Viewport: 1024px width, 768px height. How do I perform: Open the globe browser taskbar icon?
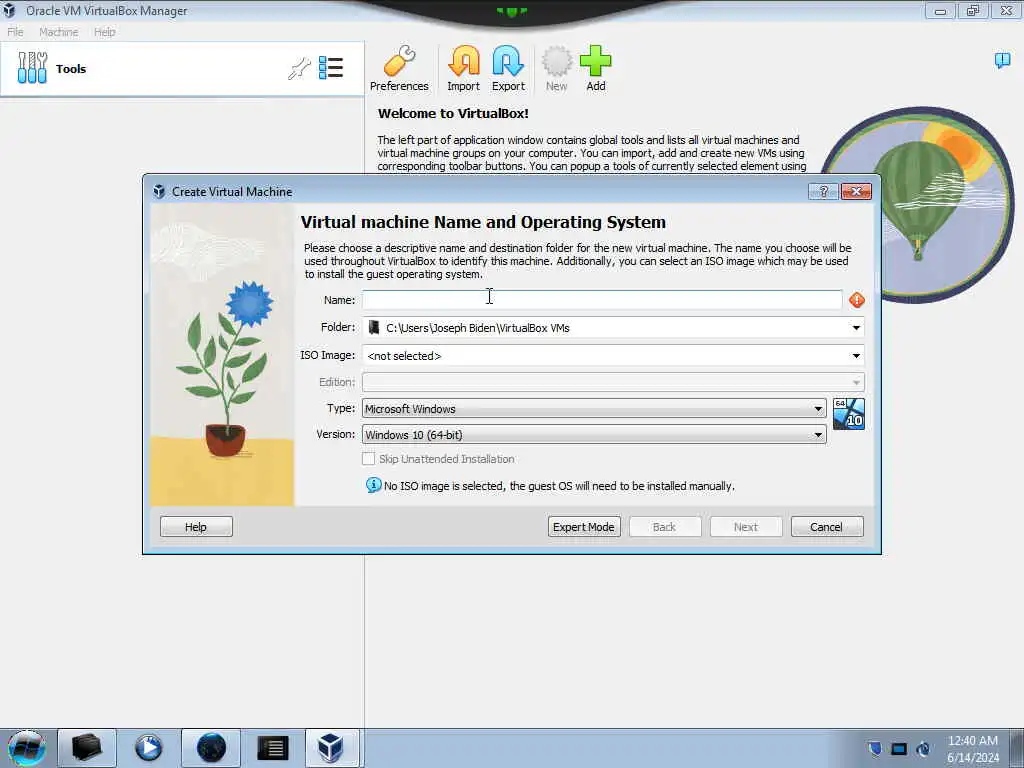(211, 748)
